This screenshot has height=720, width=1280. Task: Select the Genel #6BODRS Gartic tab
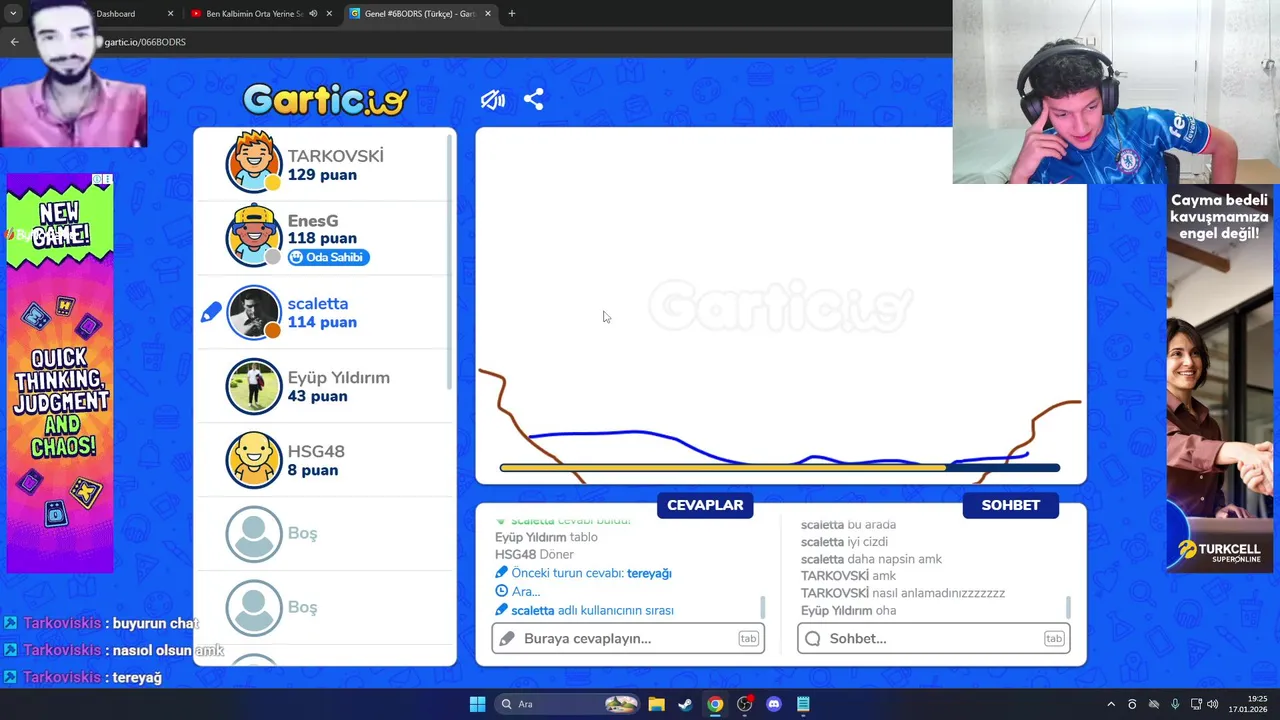420,14
